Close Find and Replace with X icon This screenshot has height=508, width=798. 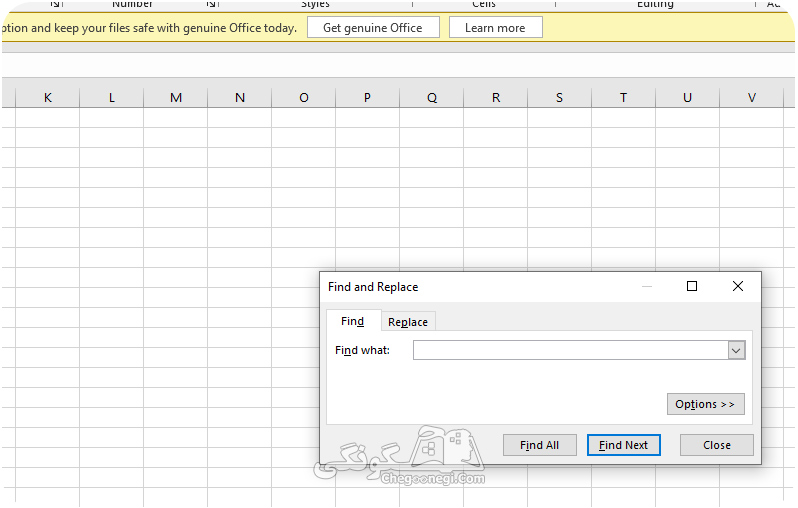click(737, 286)
